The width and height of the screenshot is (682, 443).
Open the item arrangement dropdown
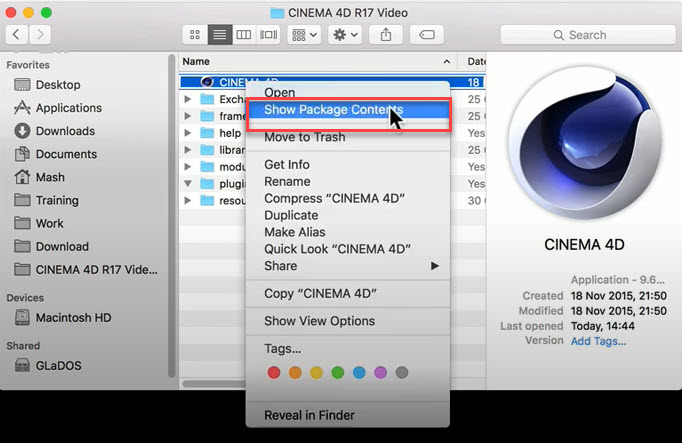coord(304,35)
